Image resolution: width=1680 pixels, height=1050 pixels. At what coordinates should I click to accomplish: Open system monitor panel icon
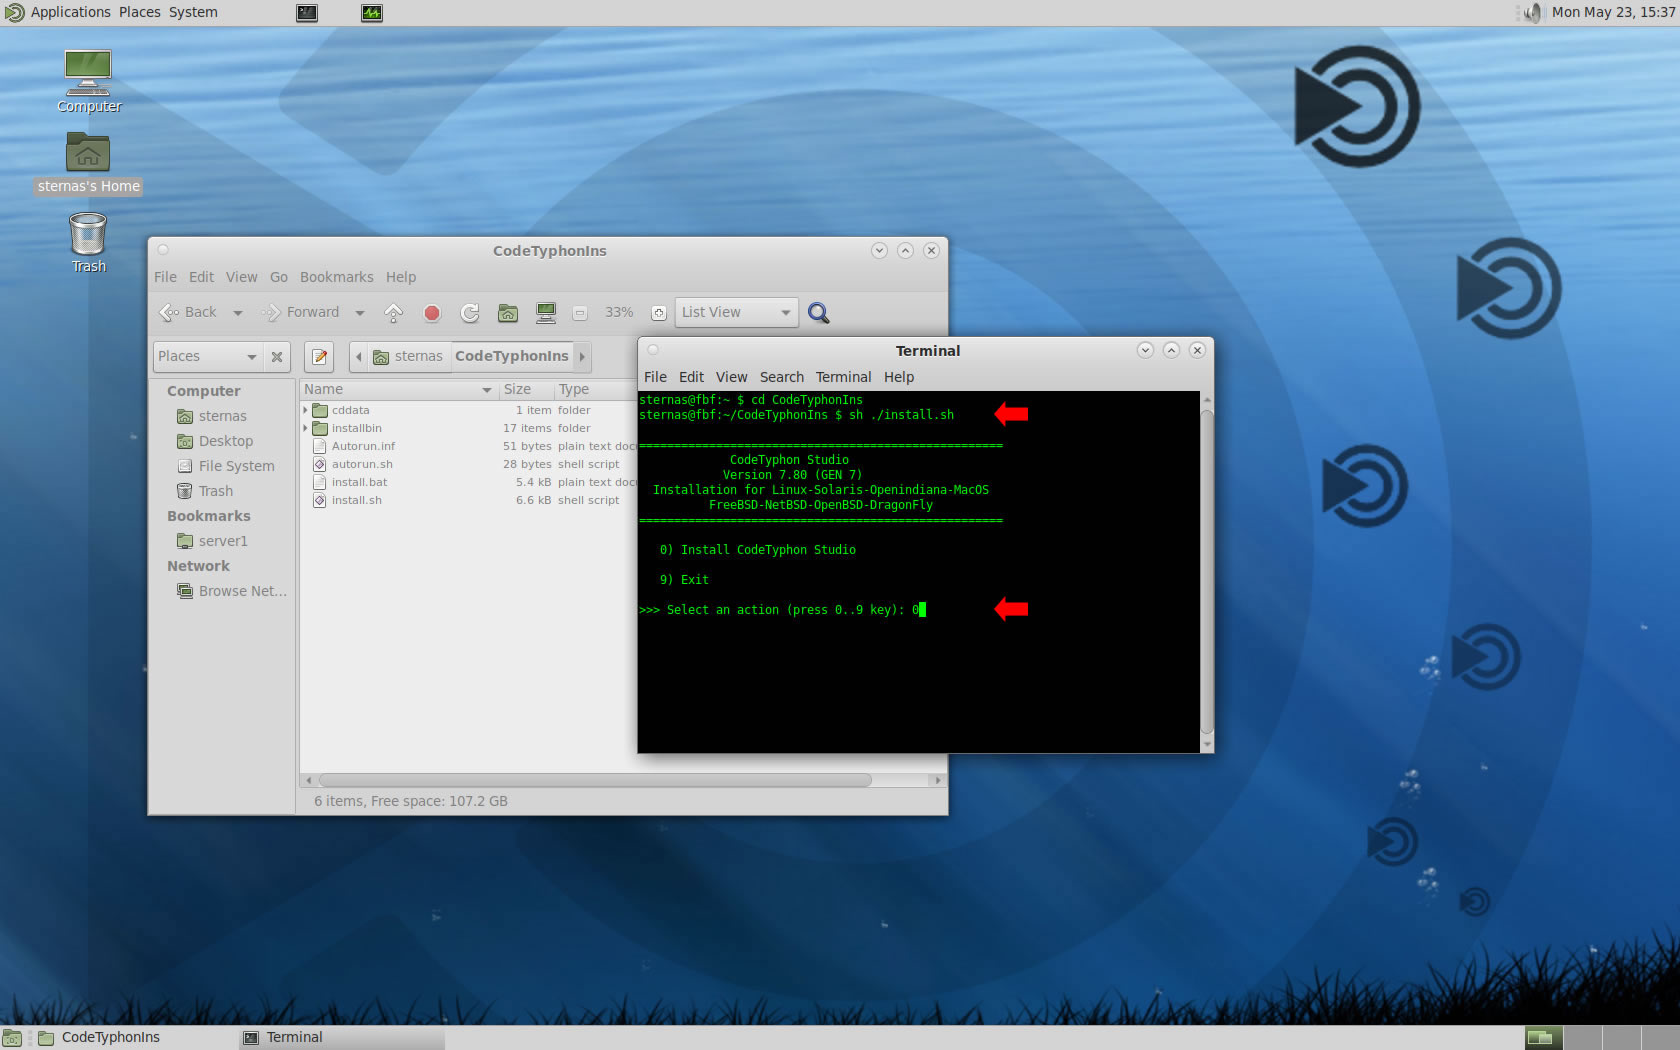click(372, 13)
